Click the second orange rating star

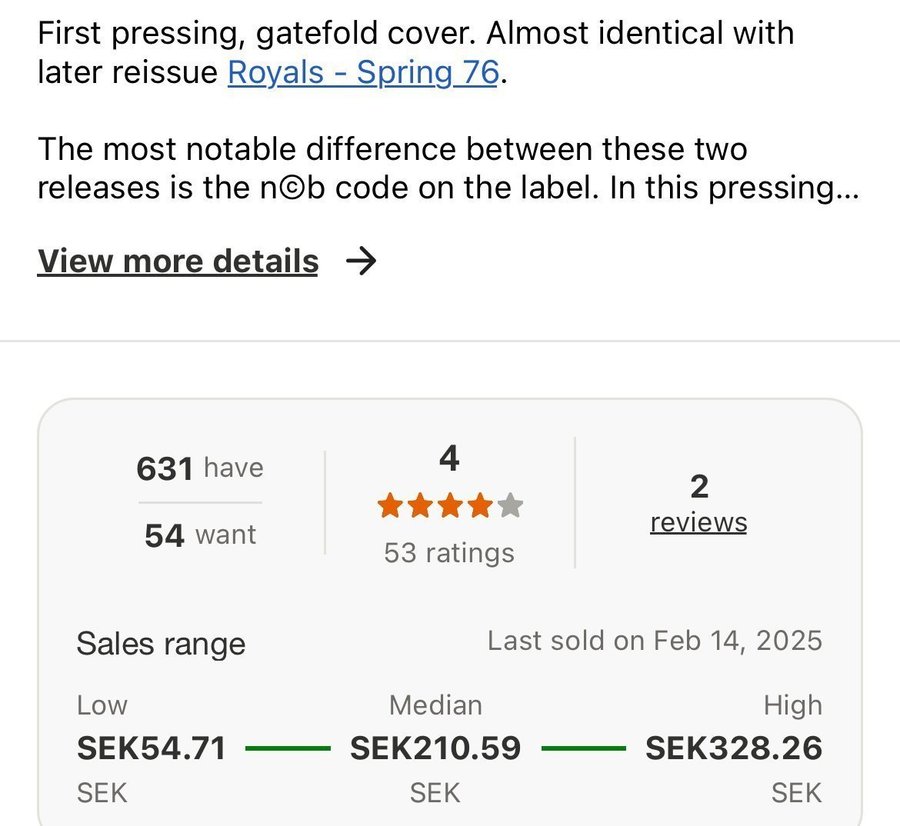tap(420, 506)
